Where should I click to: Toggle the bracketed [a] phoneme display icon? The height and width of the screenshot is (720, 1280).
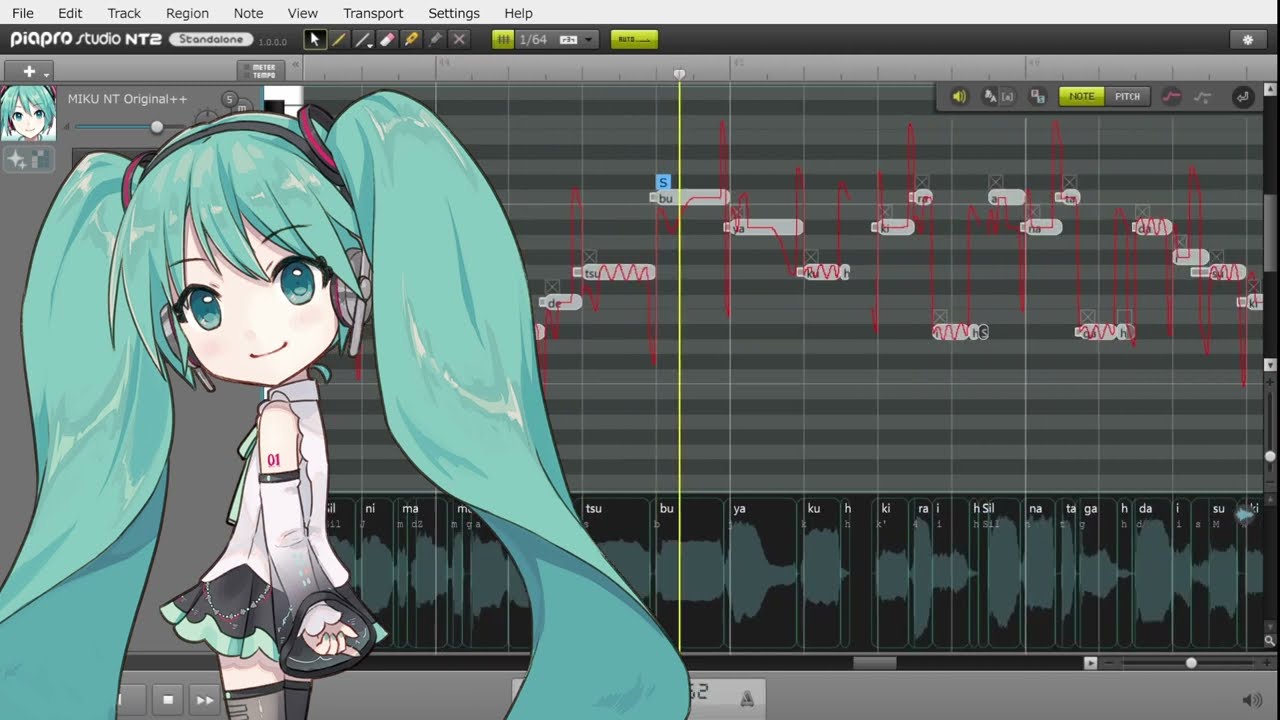click(1007, 97)
